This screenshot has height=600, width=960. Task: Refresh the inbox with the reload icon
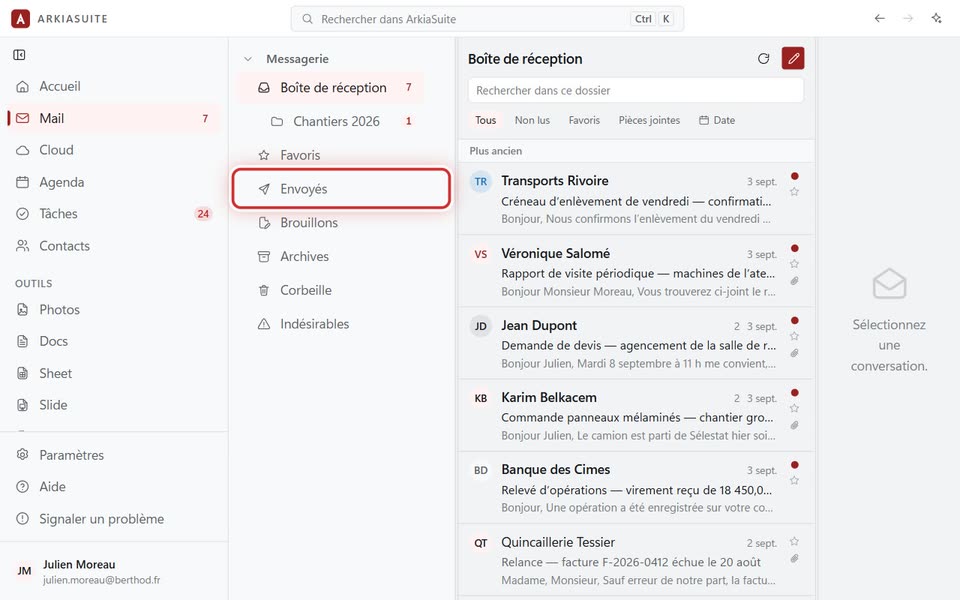pos(763,59)
